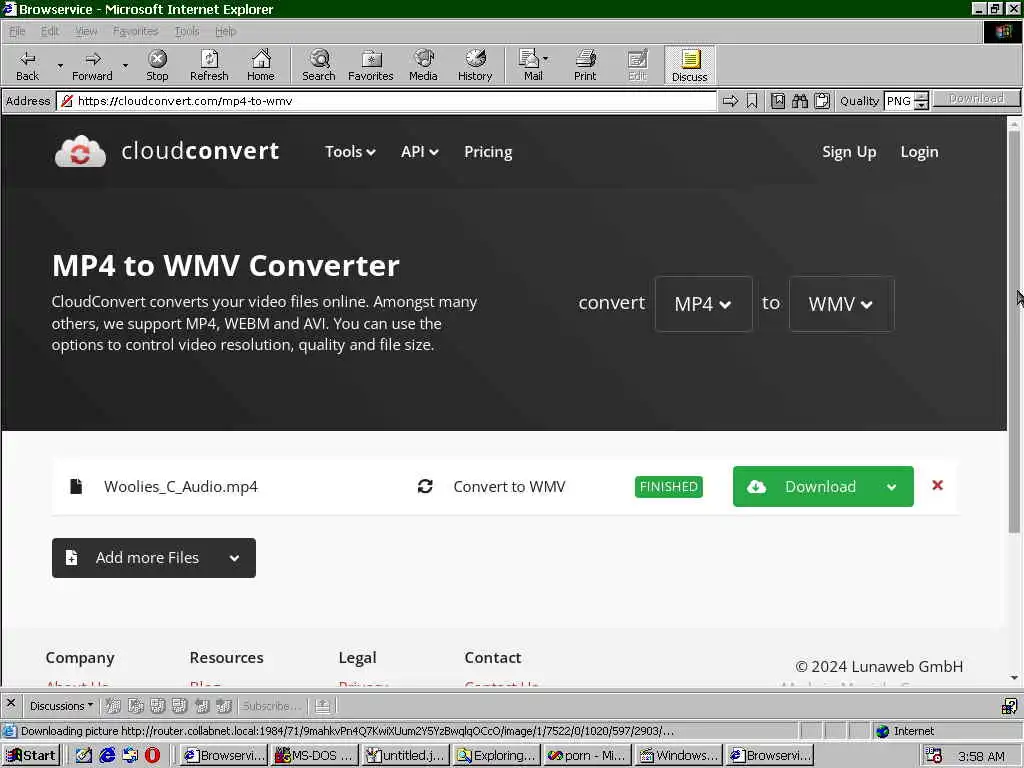Screen dimensions: 1024x768
Task: Click the Woolies_C_Audio.mp4 file name
Action: click(x=181, y=487)
